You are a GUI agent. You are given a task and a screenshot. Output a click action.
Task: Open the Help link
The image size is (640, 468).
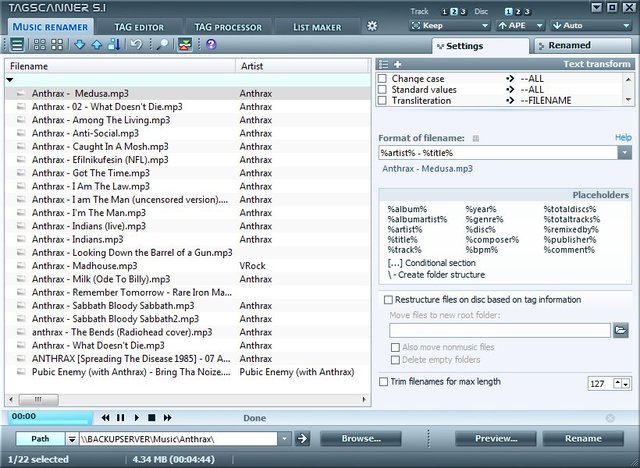[x=623, y=138]
